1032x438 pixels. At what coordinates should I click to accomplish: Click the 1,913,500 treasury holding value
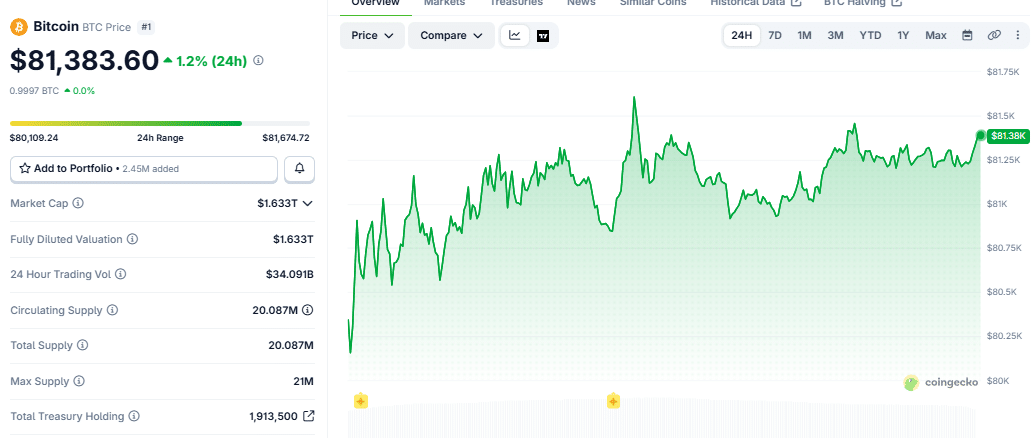pyautogui.click(x=273, y=416)
